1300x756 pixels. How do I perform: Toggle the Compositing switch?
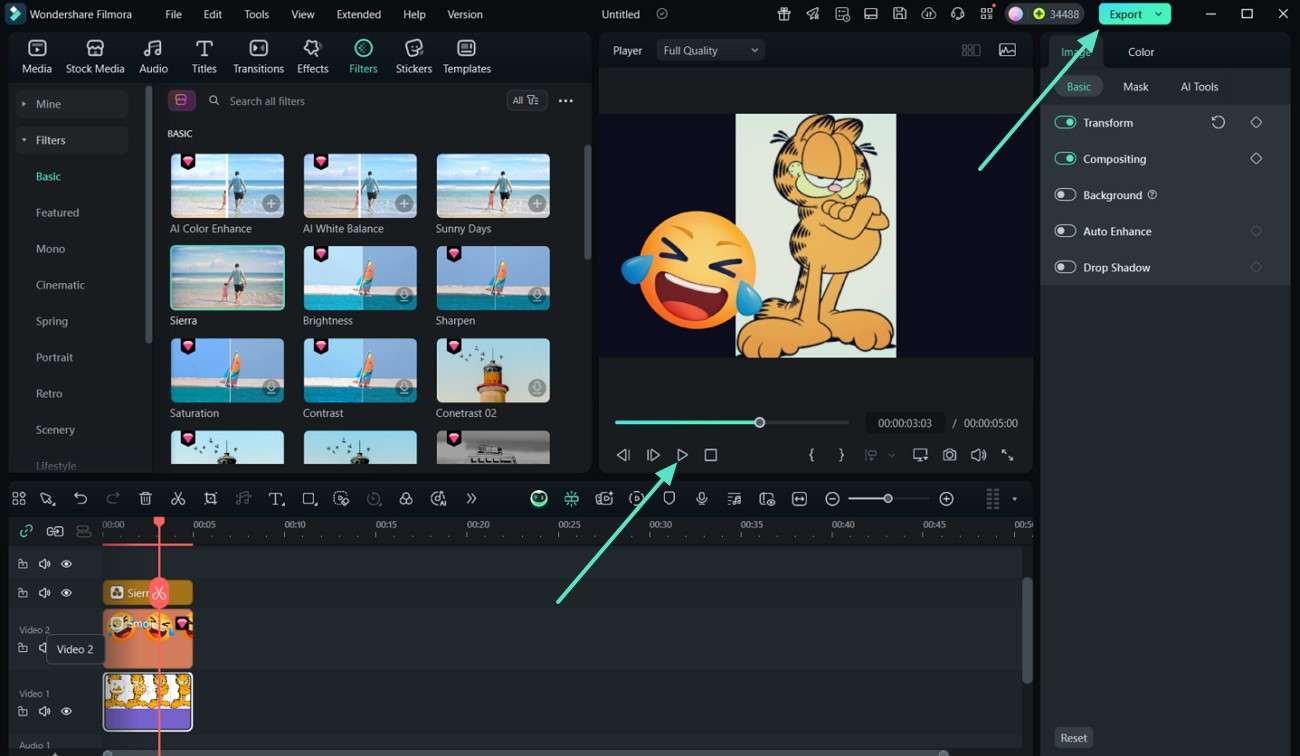pos(1065,158)
